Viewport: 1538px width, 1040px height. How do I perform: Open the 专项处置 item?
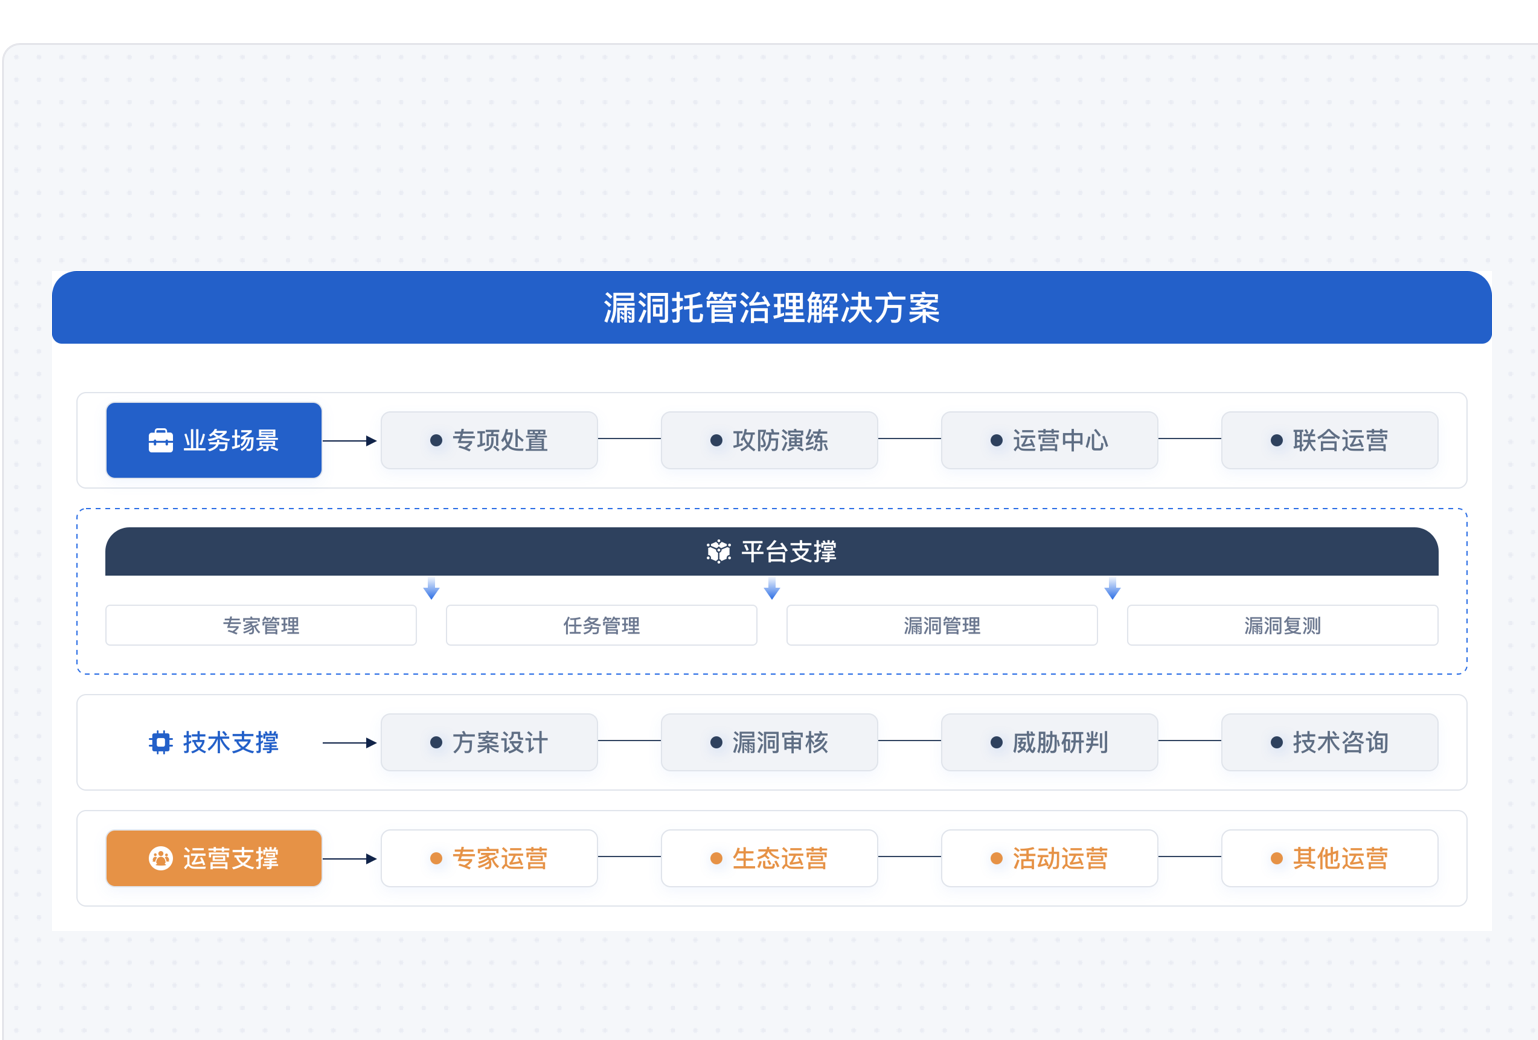[489, 441]
